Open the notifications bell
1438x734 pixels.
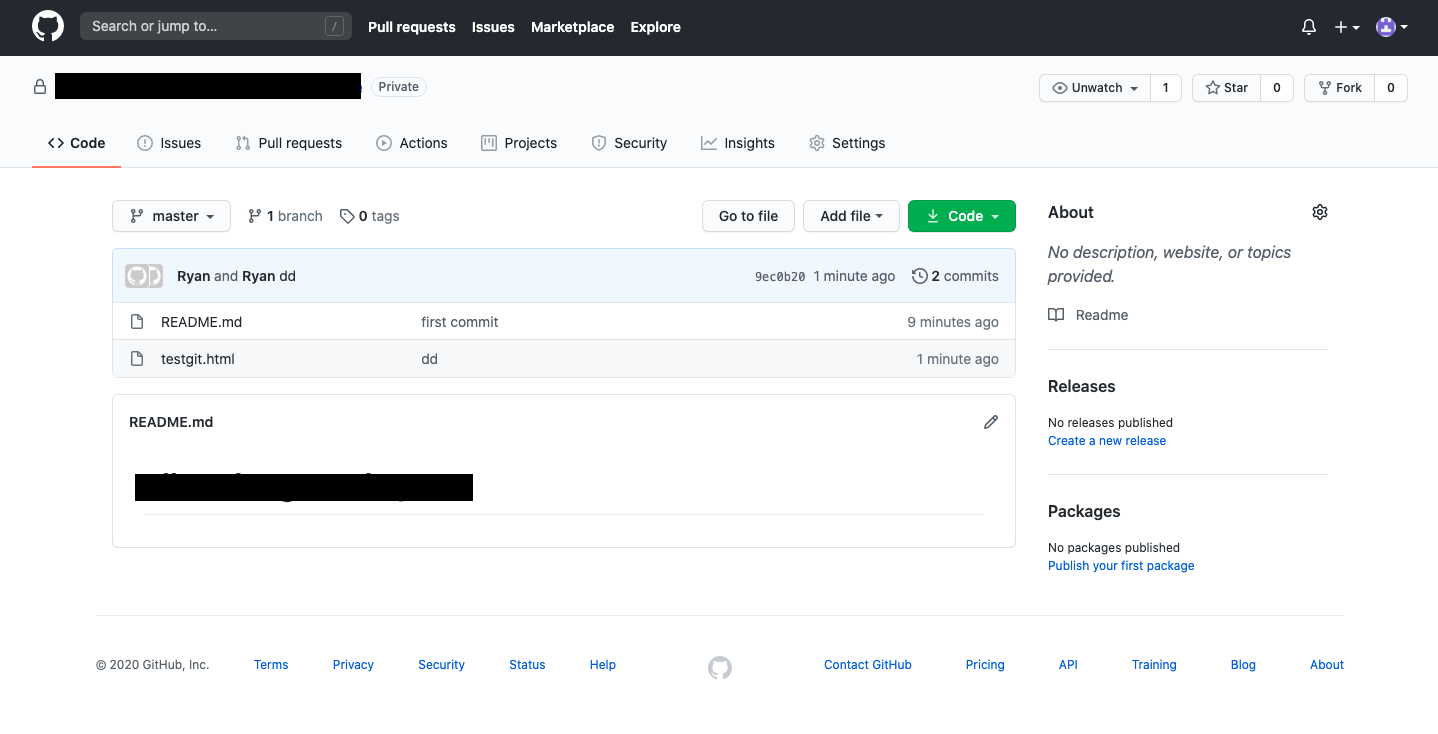[x=1309, y=28]
